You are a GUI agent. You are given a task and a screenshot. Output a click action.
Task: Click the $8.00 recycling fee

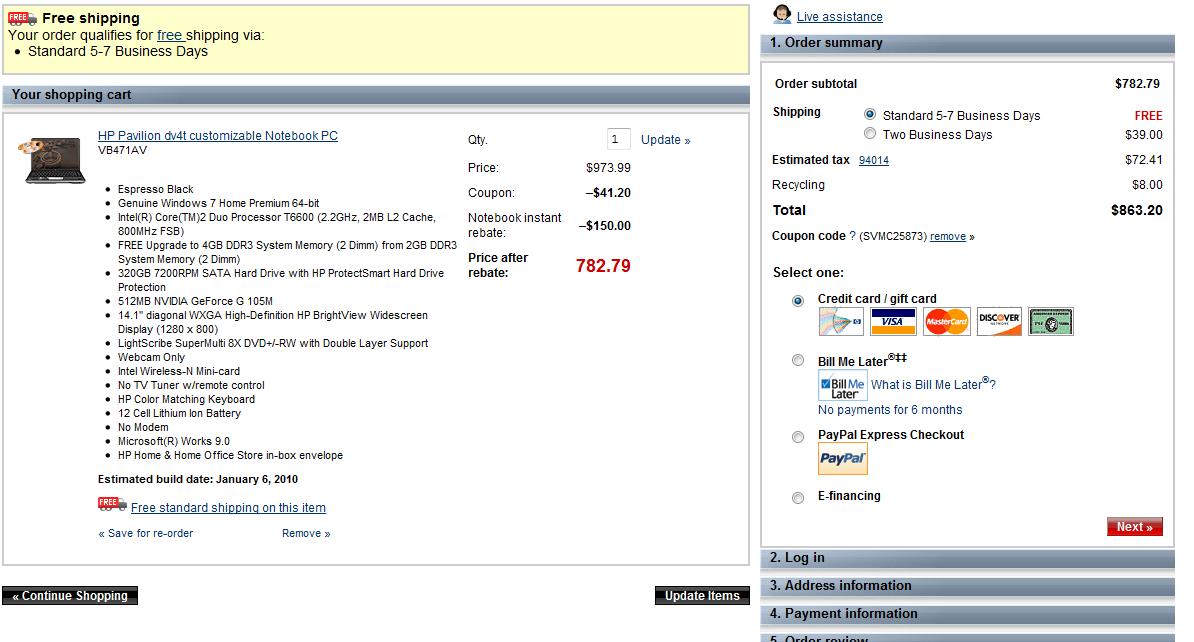click(x=1148, y=185)
